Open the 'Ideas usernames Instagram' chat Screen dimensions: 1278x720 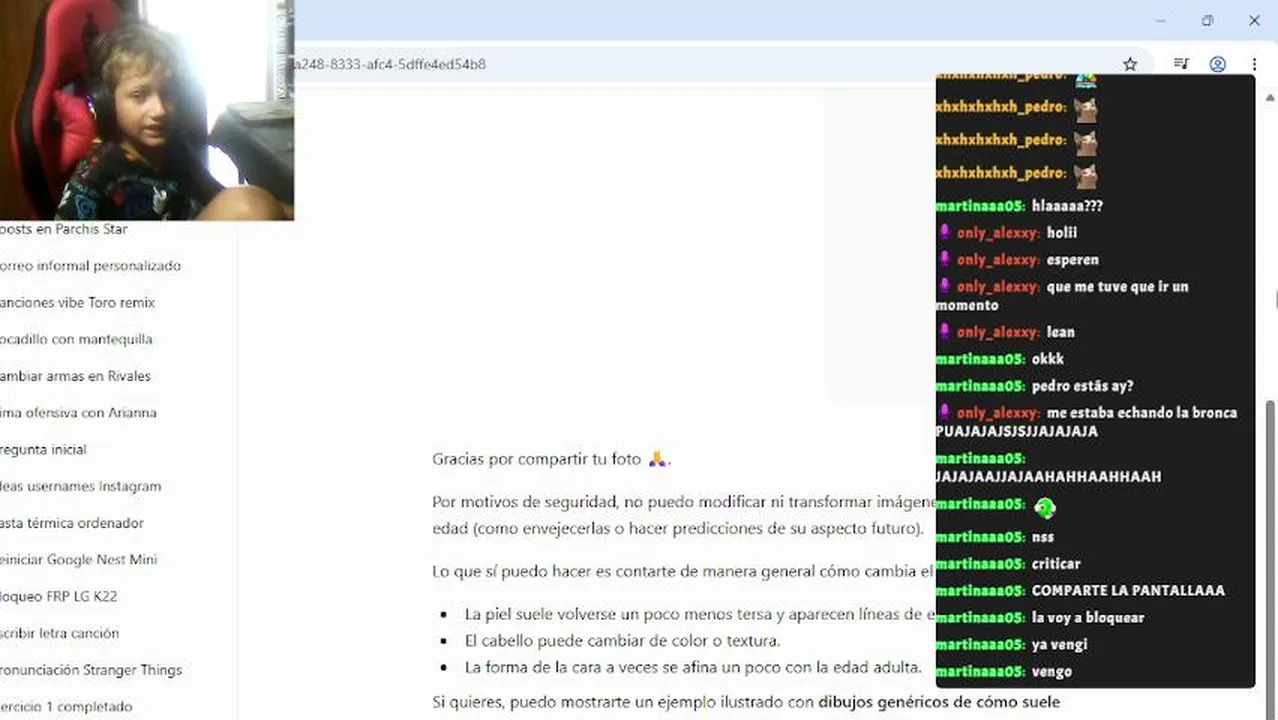click(80, 486)
